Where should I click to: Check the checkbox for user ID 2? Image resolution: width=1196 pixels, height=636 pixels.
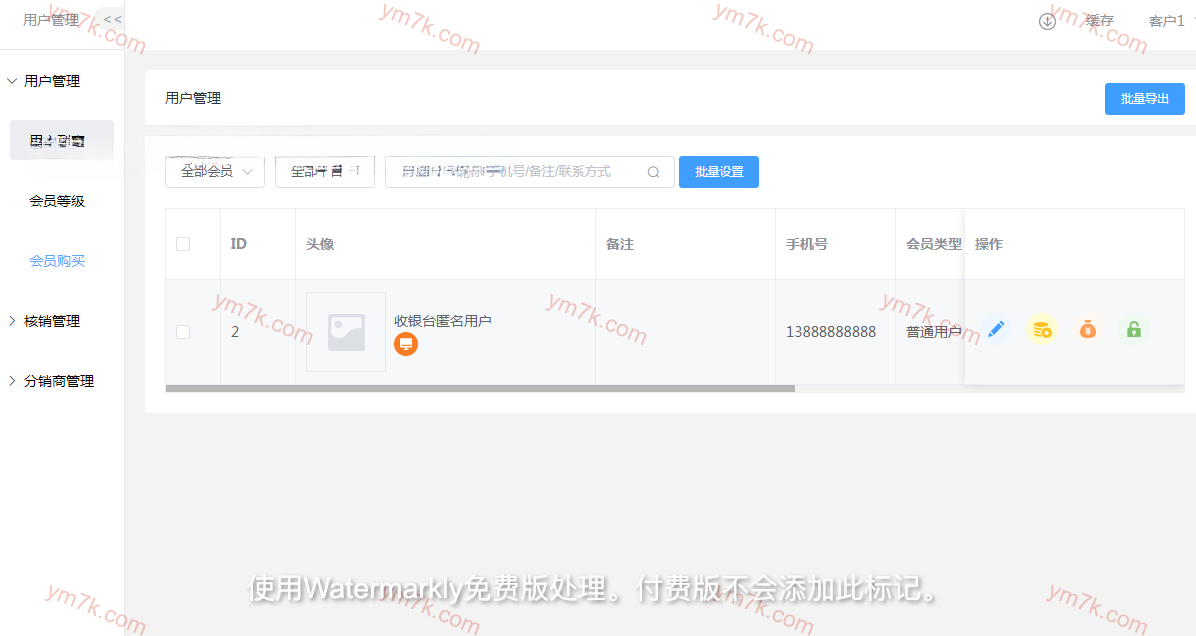tap(183, 332)
